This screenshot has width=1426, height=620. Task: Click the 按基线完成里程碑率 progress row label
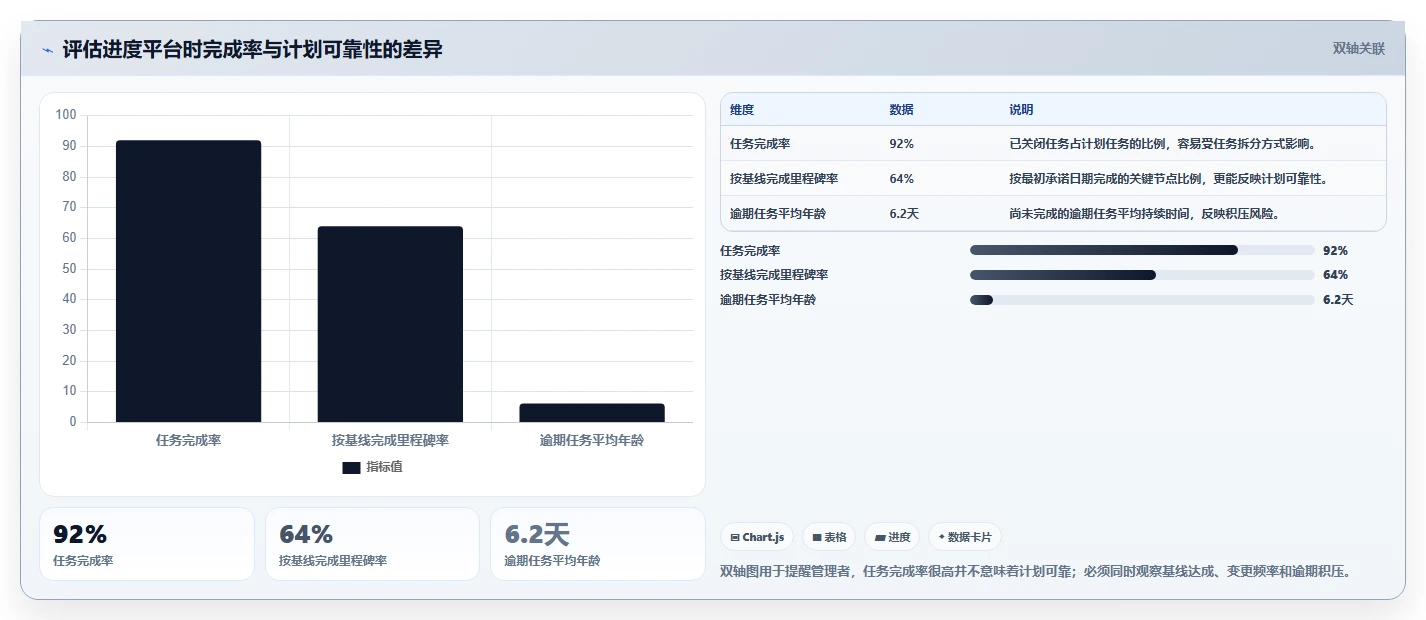[774, 275]
